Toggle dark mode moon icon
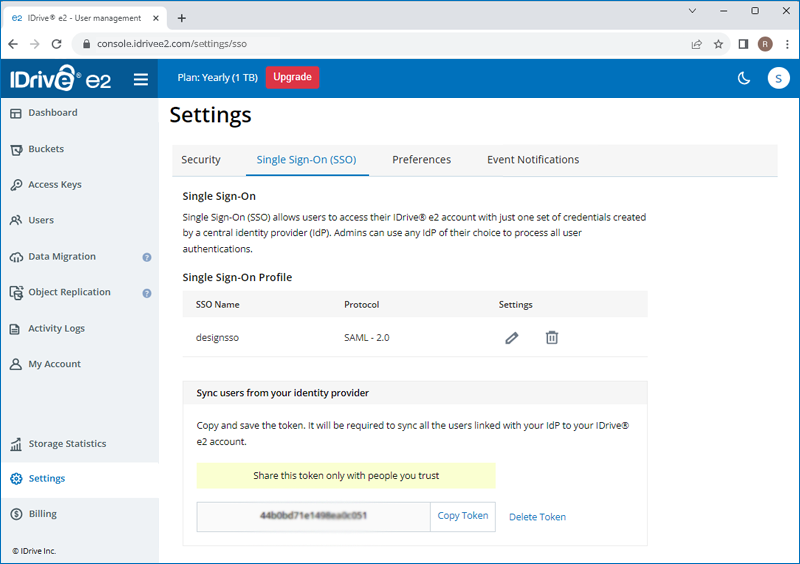The height and width of the screenshot is (564, 800). coord(744,79)
